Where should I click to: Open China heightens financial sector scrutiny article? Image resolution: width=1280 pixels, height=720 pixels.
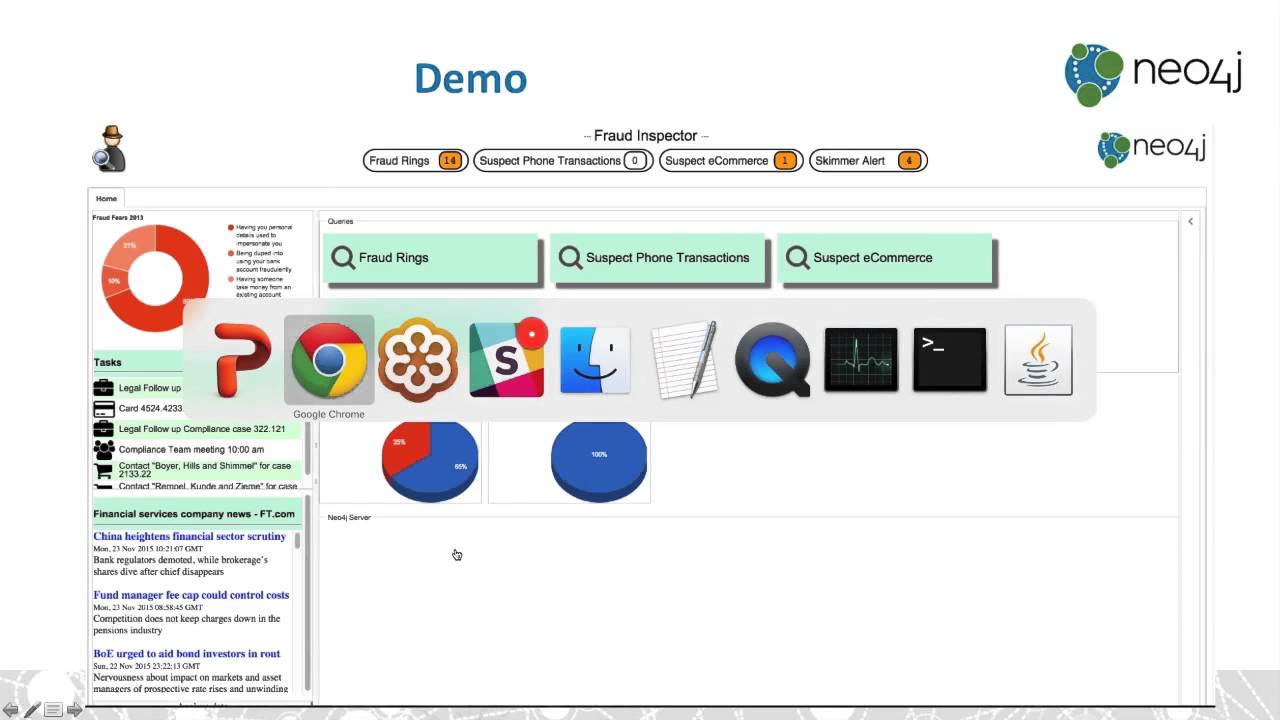coord(190,537)
